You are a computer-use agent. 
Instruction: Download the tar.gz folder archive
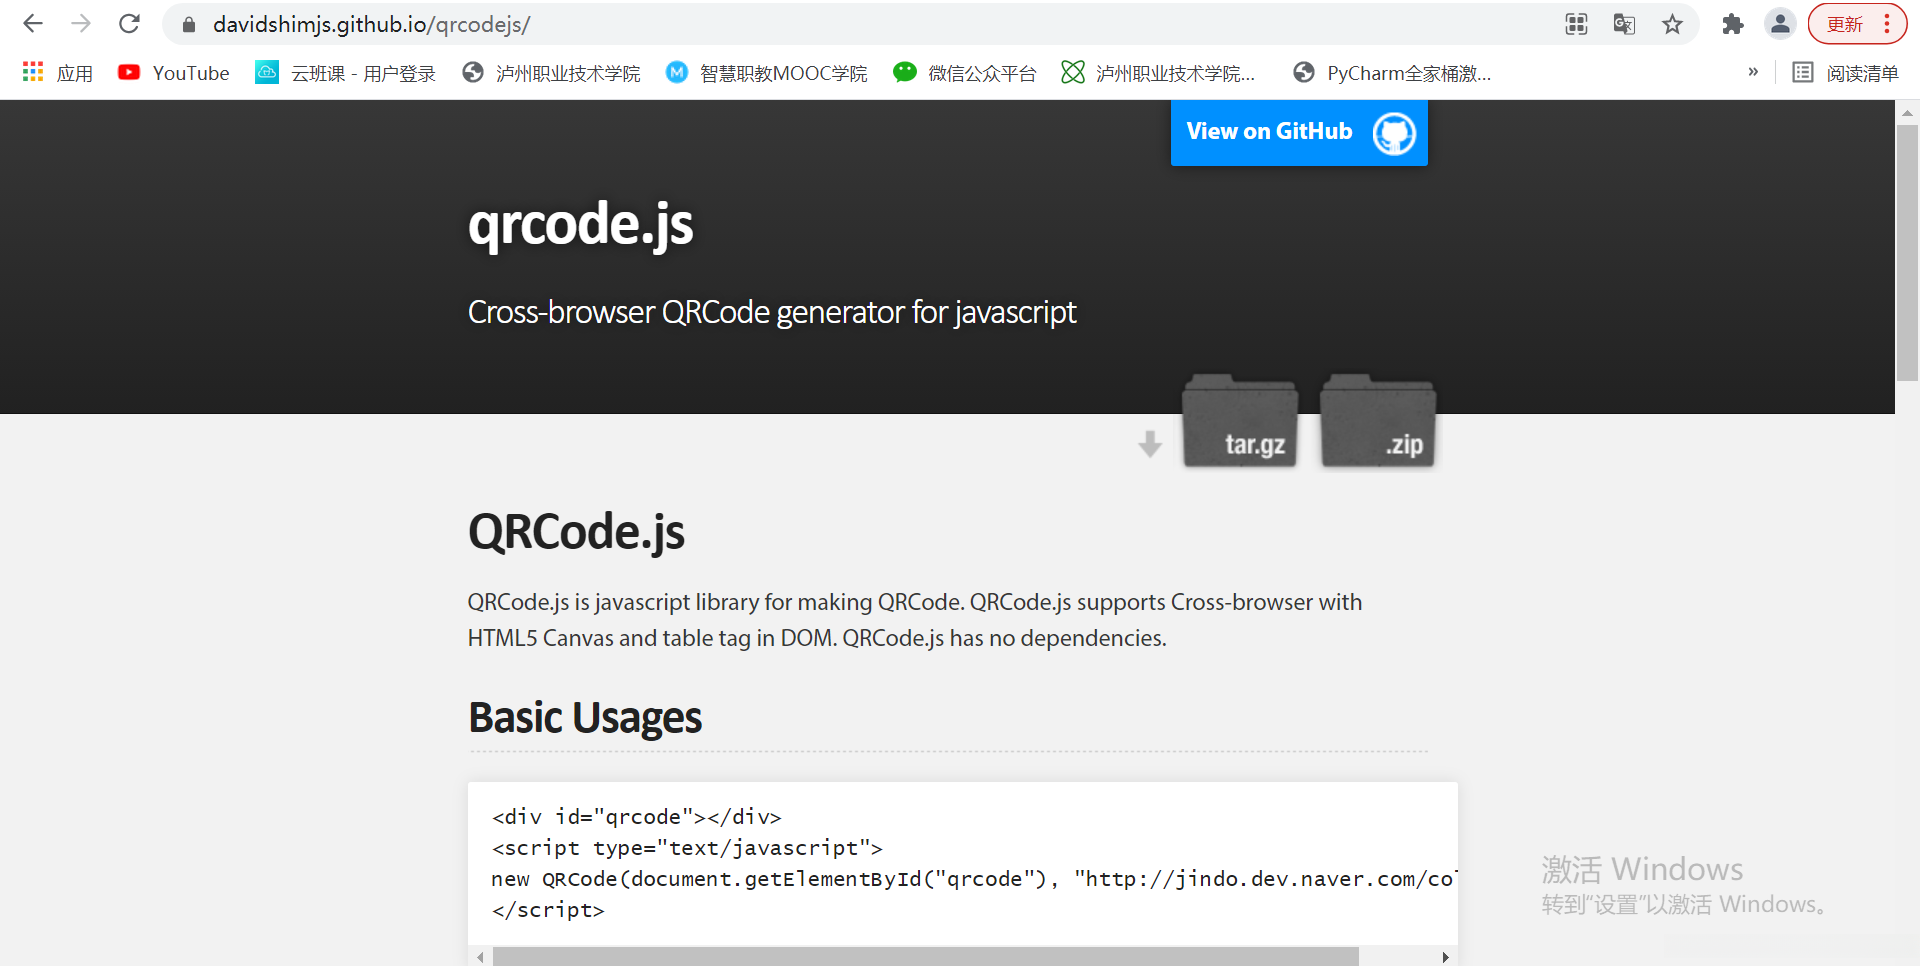point(1240,422)
